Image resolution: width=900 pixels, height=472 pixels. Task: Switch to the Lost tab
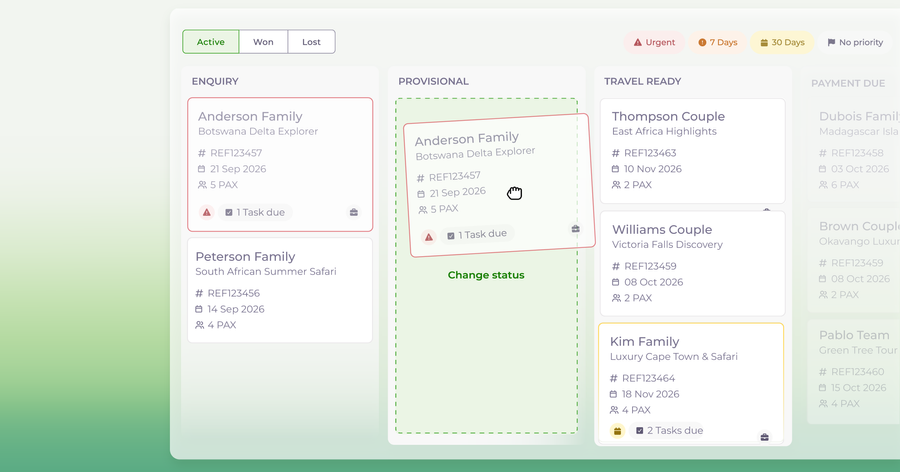click(311, 42)
